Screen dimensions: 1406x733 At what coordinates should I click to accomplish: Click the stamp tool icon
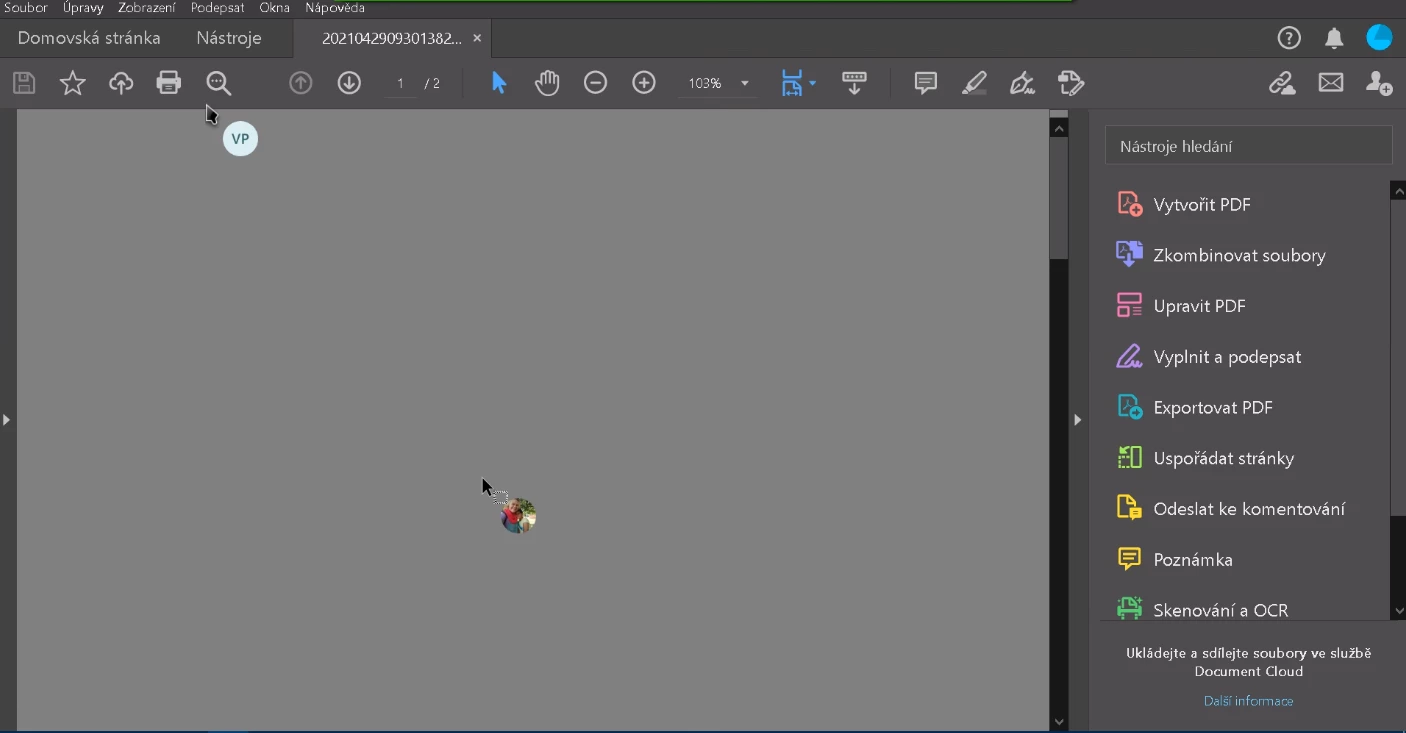[1071, 83]
